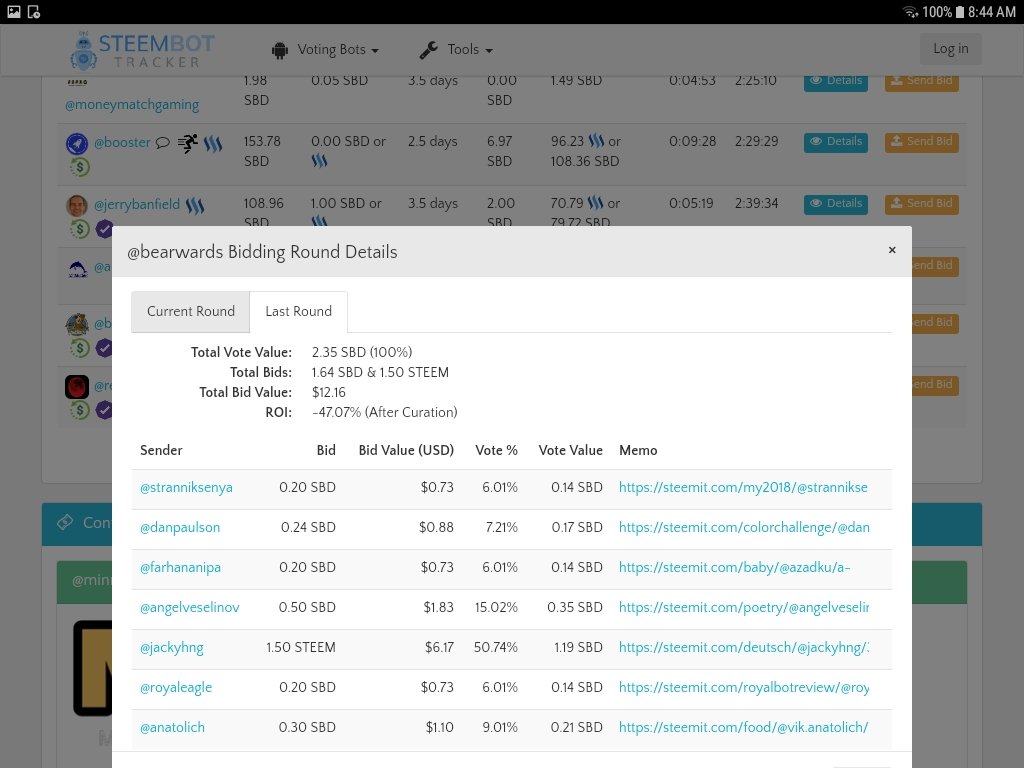Click the Sender column header

(161, 450)
